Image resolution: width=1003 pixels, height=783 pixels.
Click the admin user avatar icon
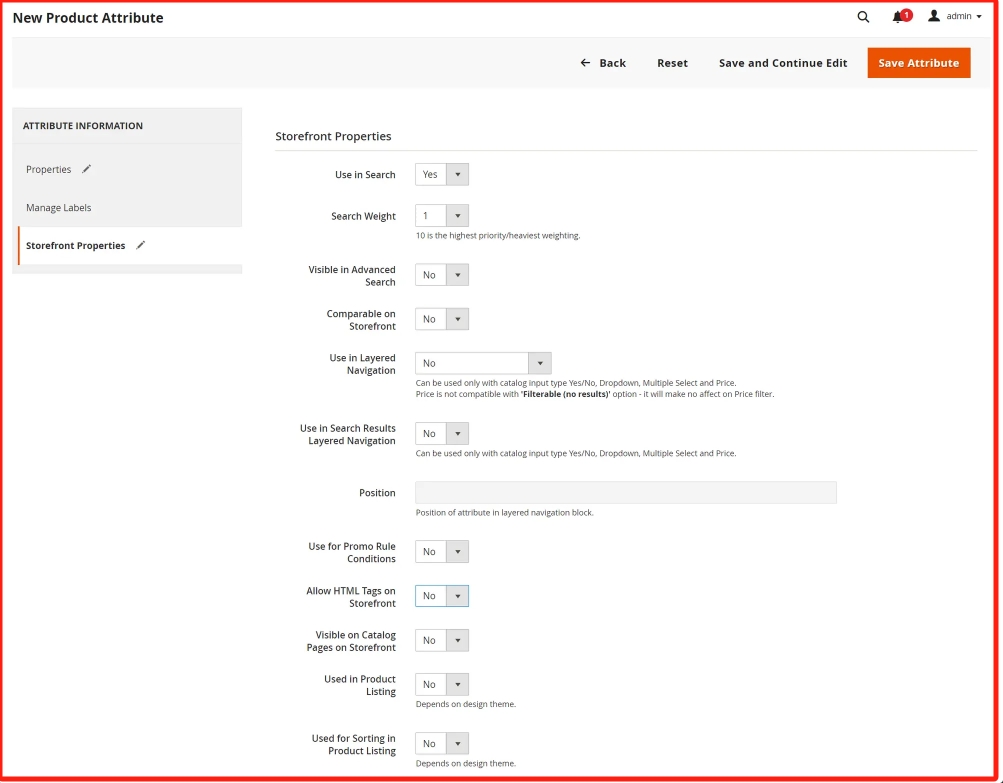point(934,16)
